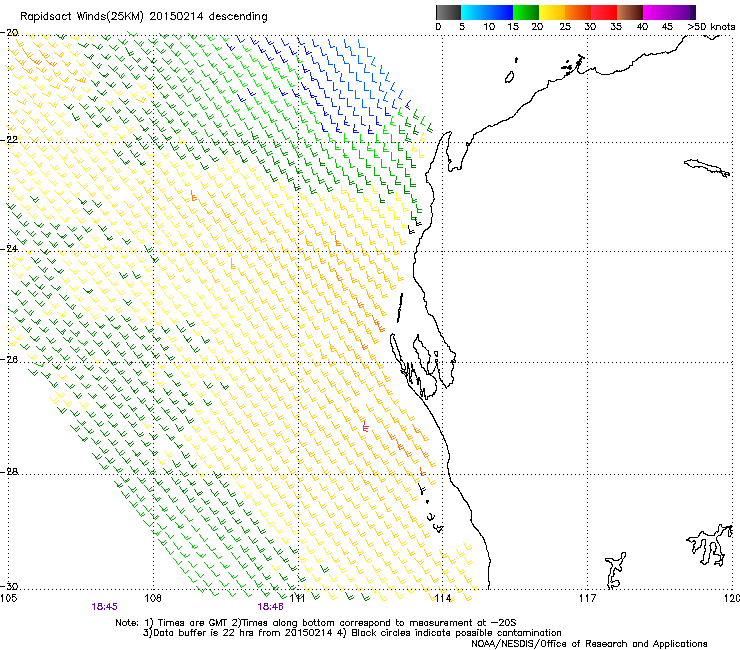
Task: Click the dark purple legend segment above 50
Action: tap(692, 12)
